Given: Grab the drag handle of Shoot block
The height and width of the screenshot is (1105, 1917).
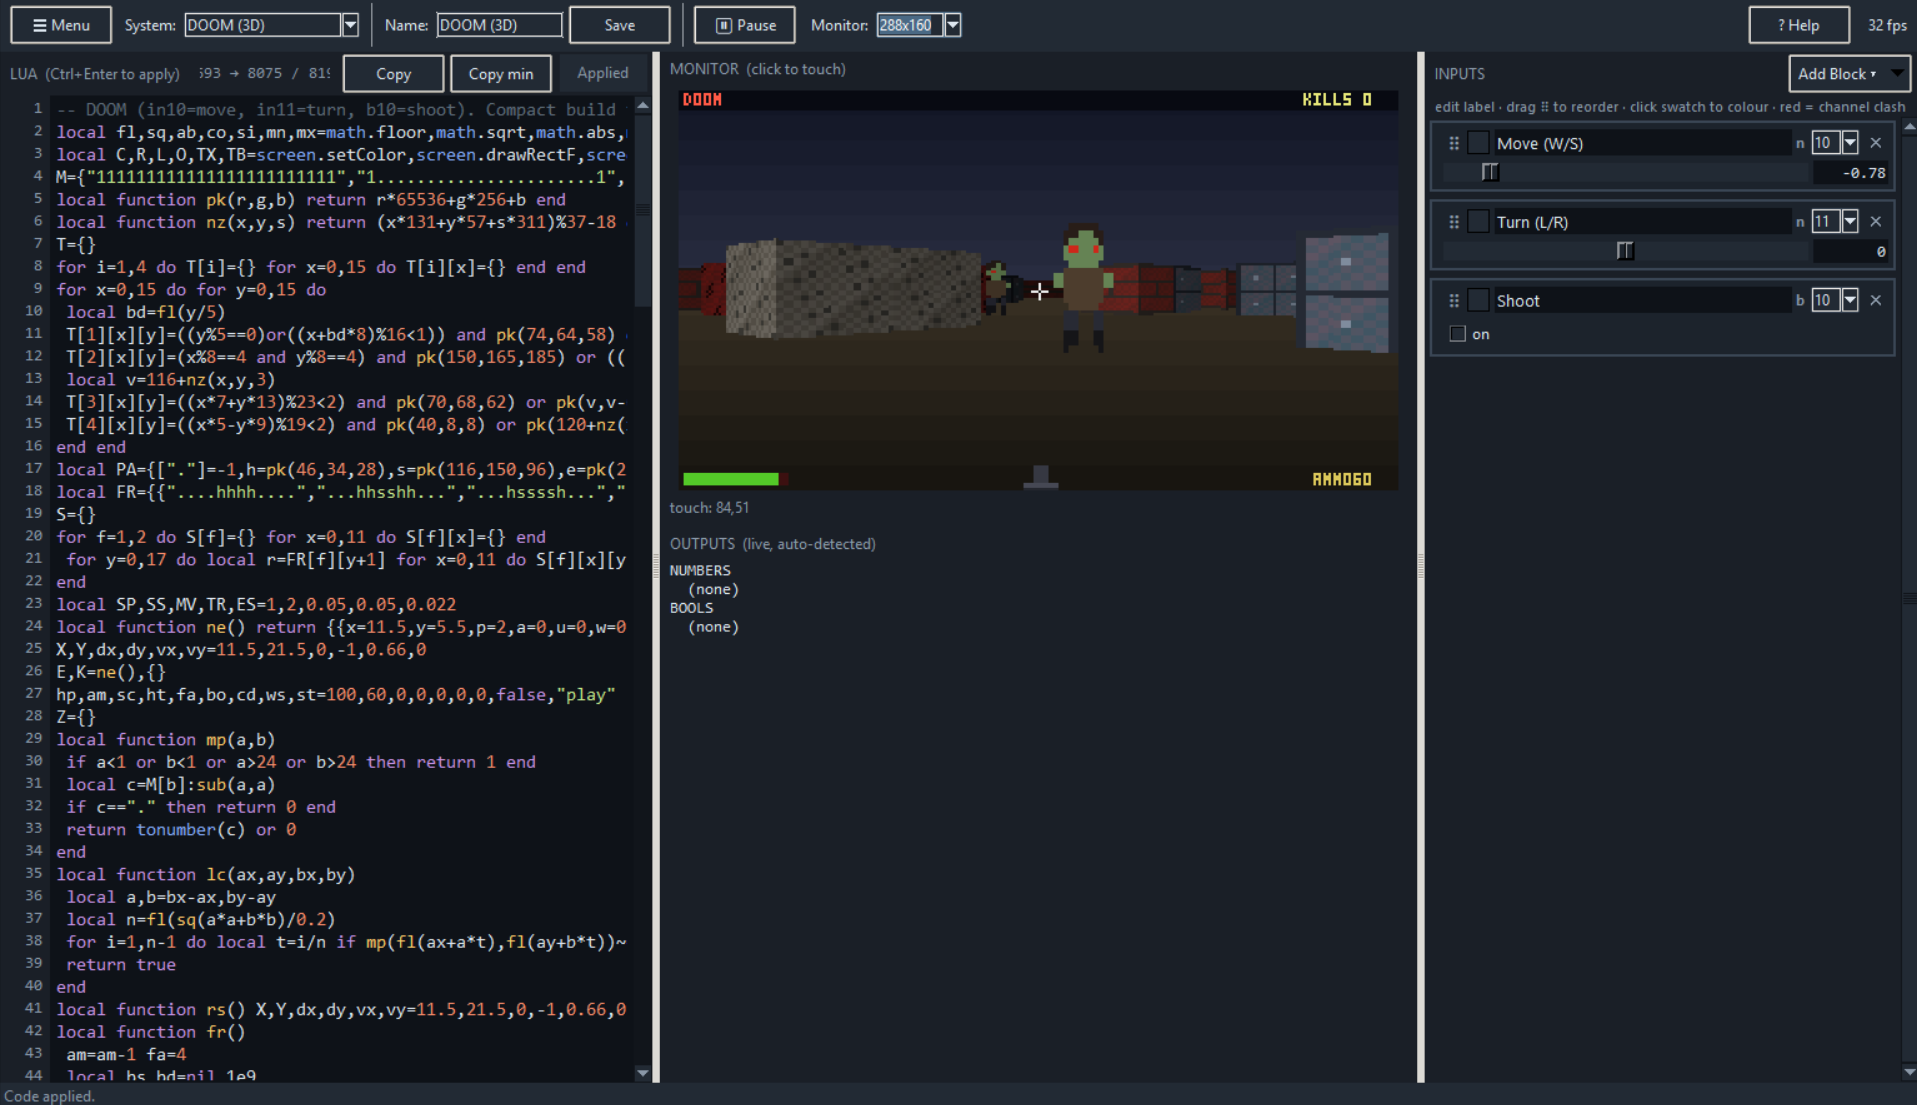Looking at the screenshot, I should (x=1454, y=300).
